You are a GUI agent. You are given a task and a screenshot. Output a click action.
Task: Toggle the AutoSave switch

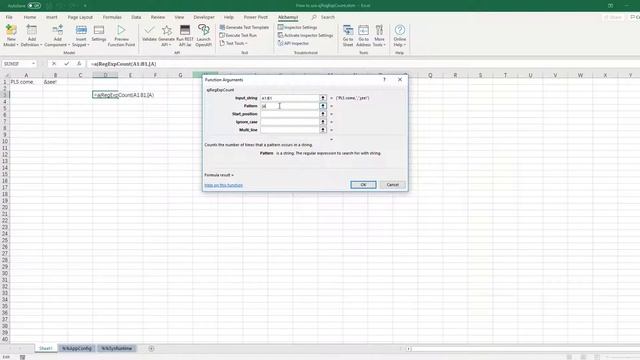click(x=34, y=6)
